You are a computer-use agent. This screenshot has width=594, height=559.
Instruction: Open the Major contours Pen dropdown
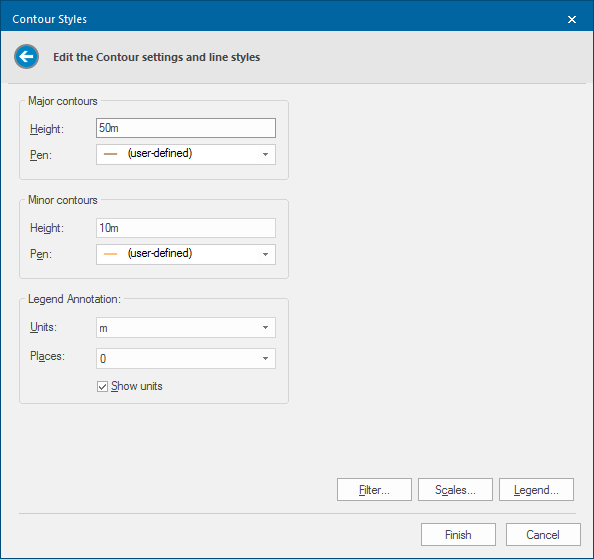click(186, 154)
